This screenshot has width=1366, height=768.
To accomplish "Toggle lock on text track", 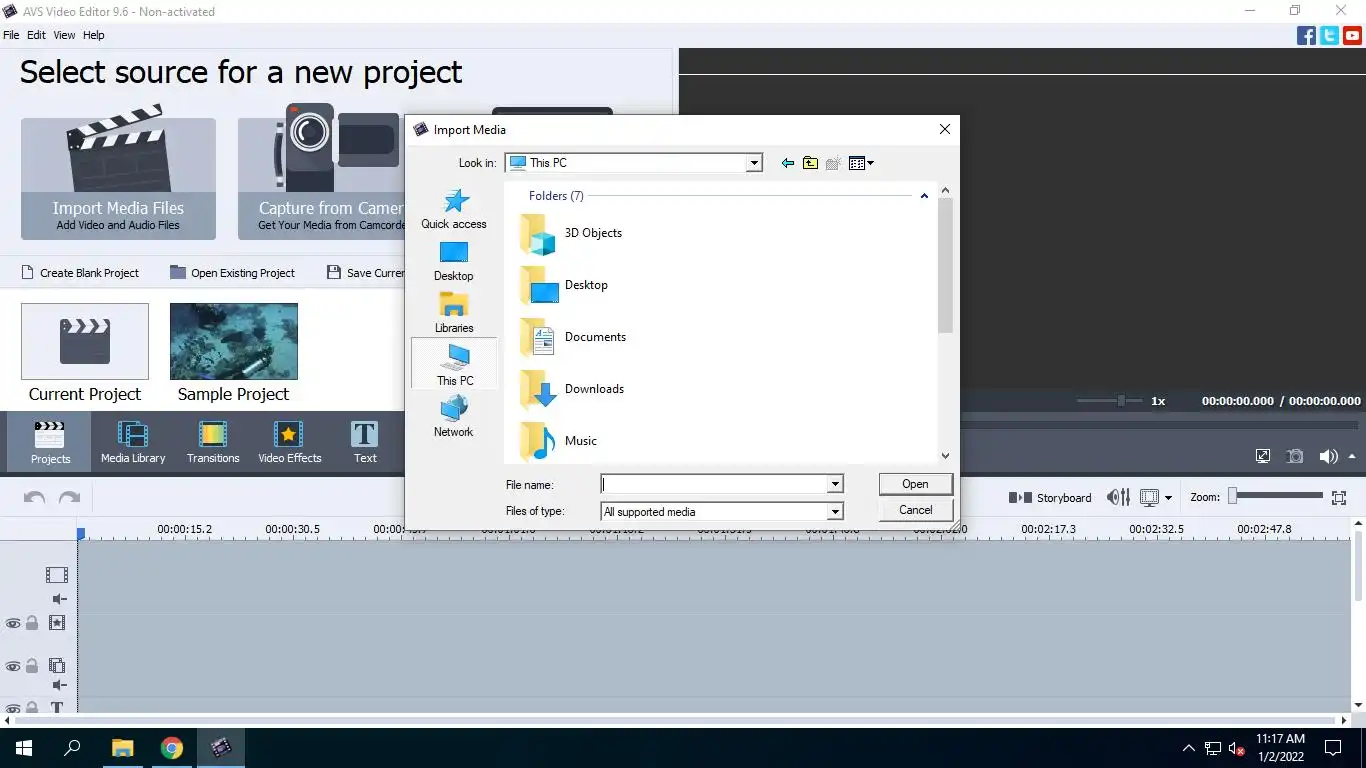I will click(x=32, y=708).
